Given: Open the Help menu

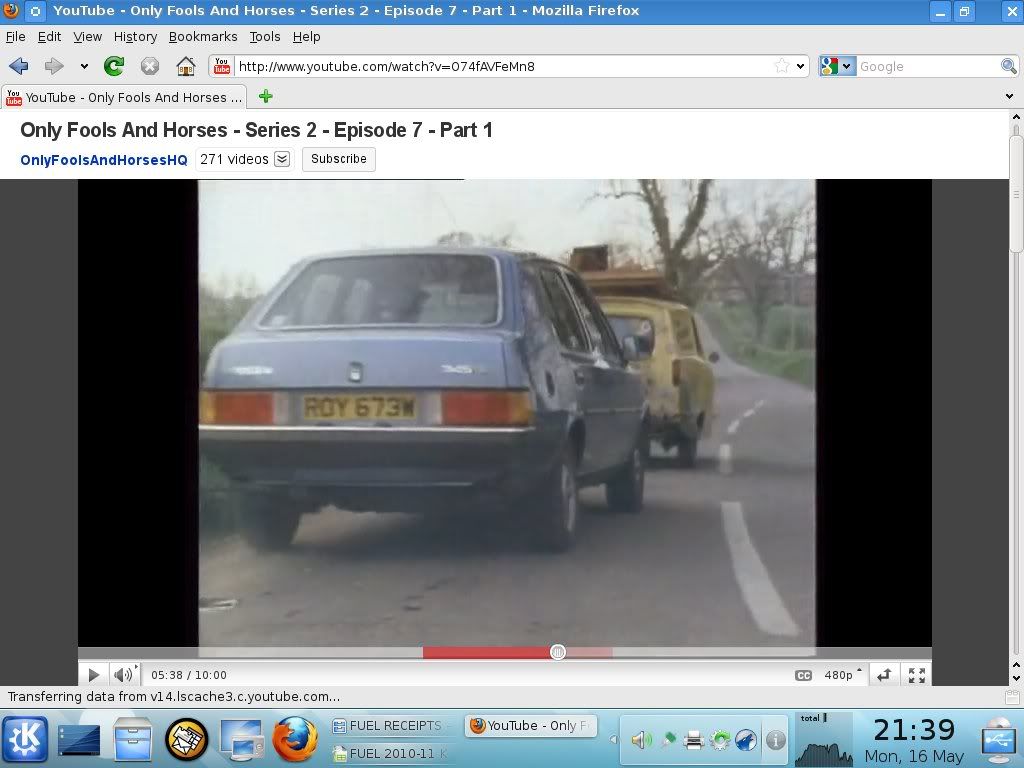Looking at the screenshot, I should click(x=306, y=37).
